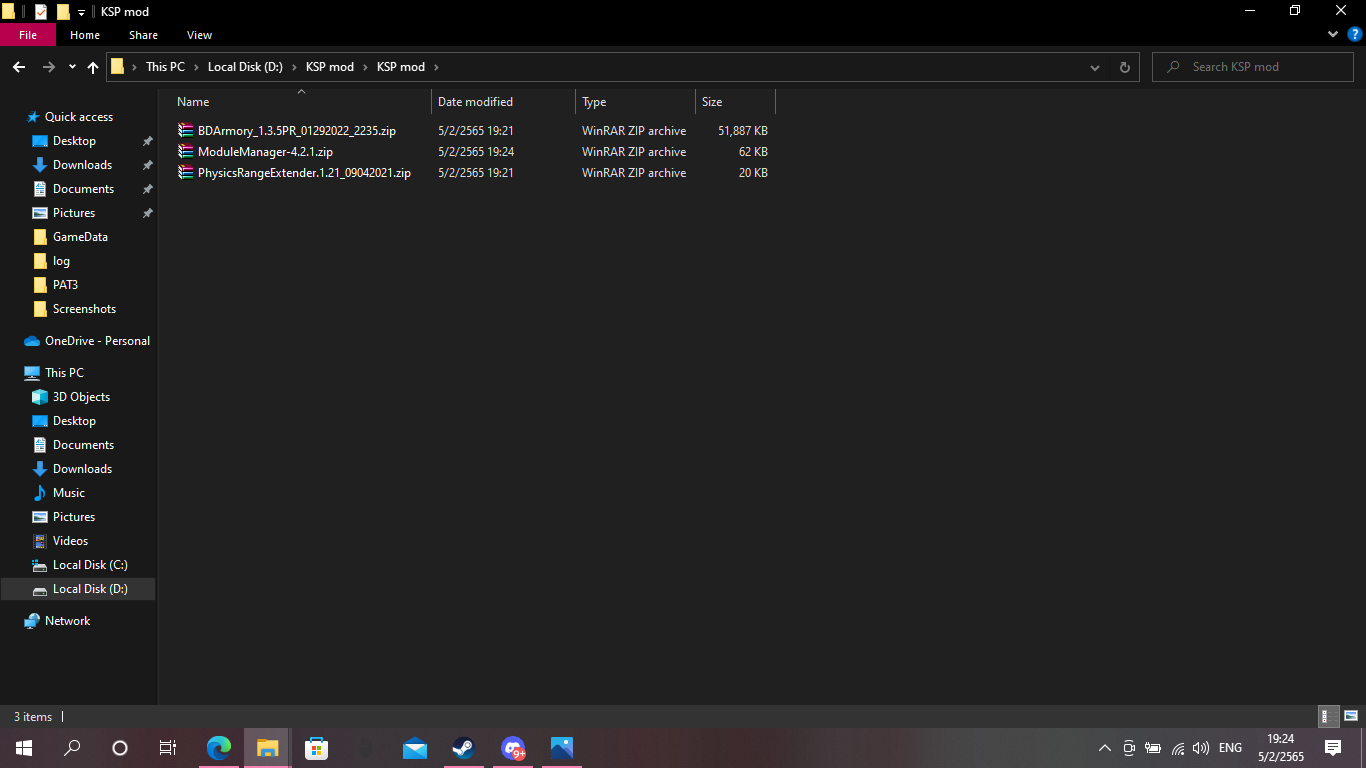This screenshot has width=1366, height=768.
Task: Go up one folder level
Action: pyautogui.click(x=93, y=67)
